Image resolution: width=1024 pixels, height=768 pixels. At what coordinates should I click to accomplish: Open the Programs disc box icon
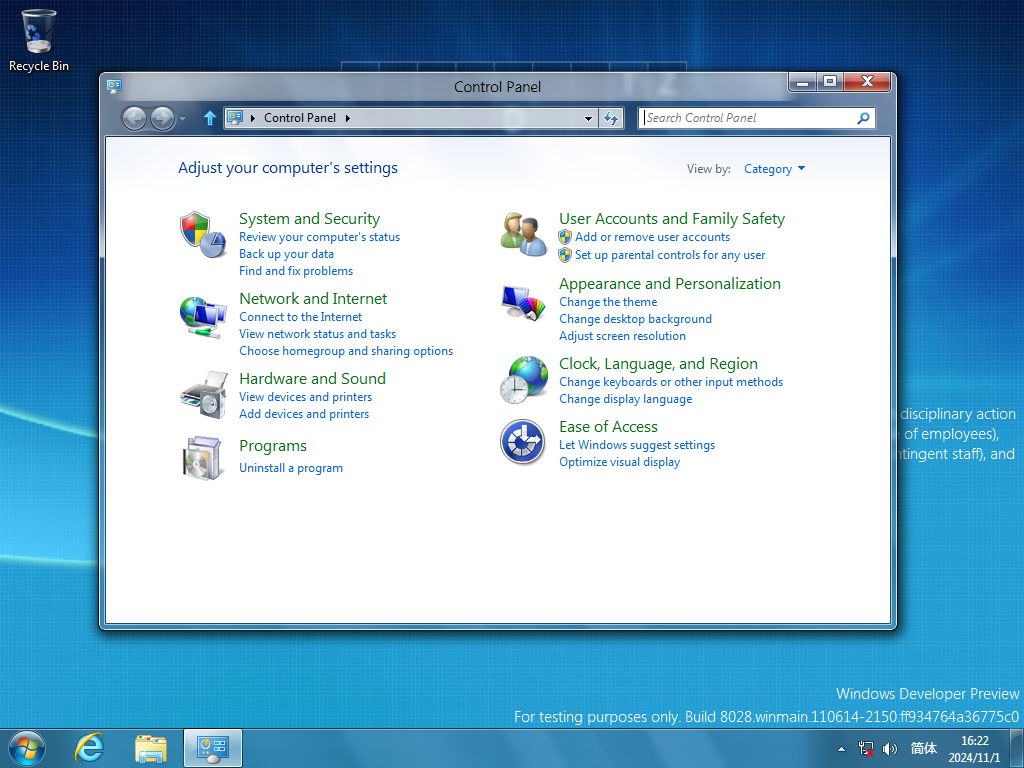(x=202, y=458)
